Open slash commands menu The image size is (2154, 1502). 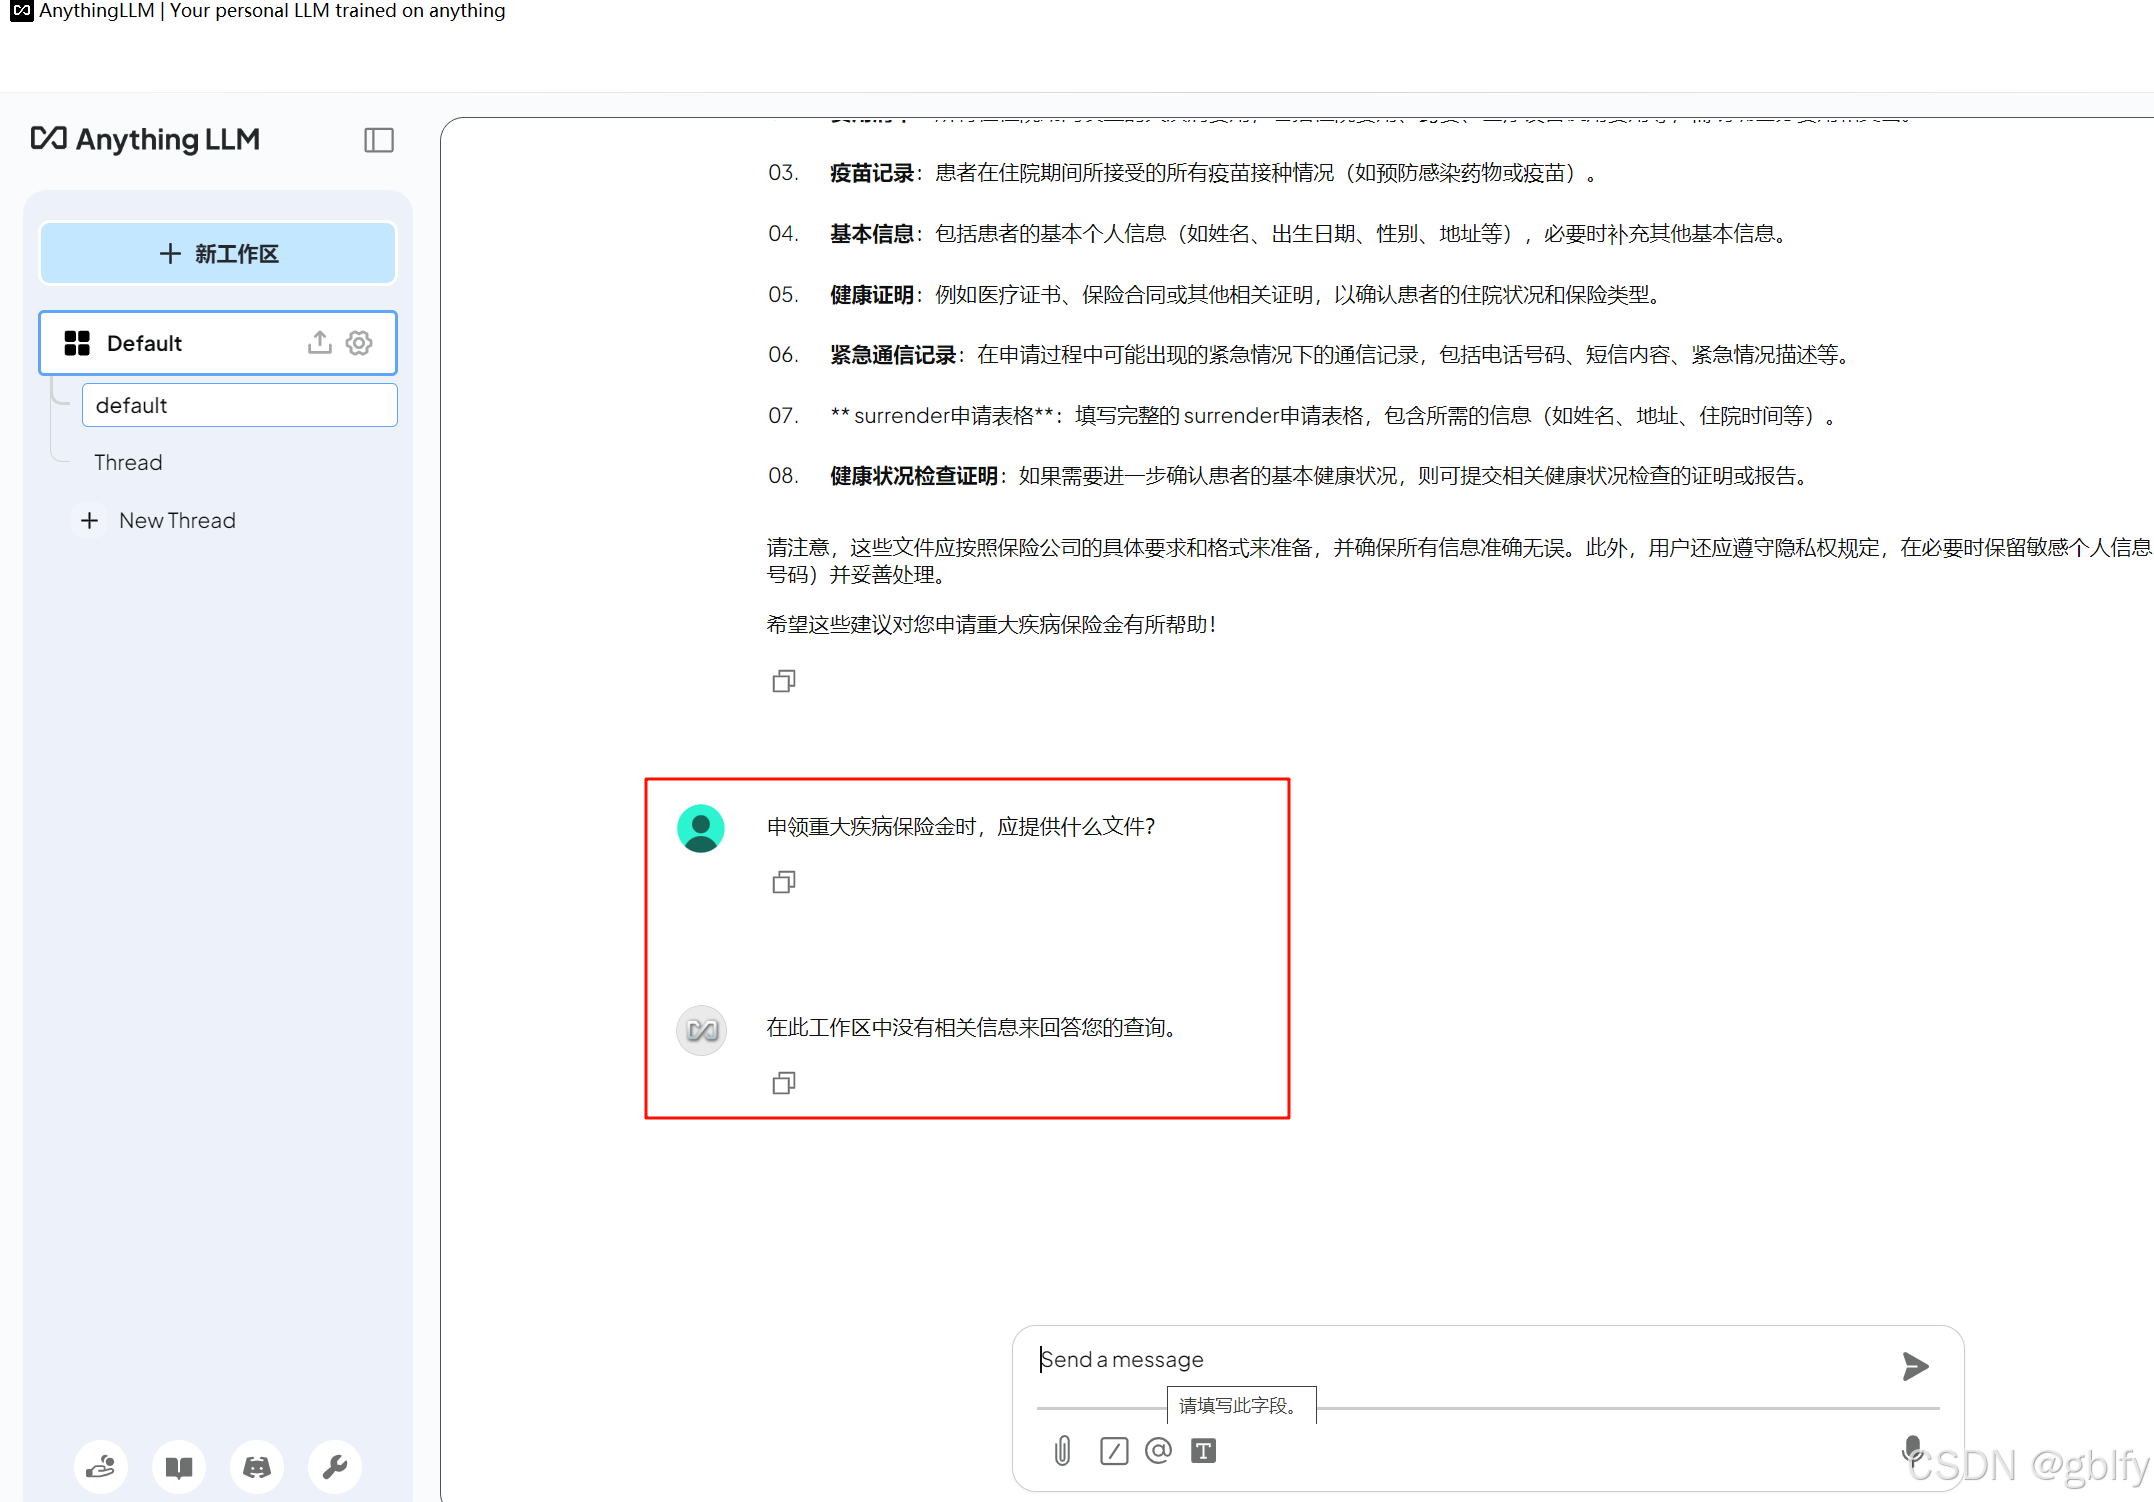coord(1113,1450)
